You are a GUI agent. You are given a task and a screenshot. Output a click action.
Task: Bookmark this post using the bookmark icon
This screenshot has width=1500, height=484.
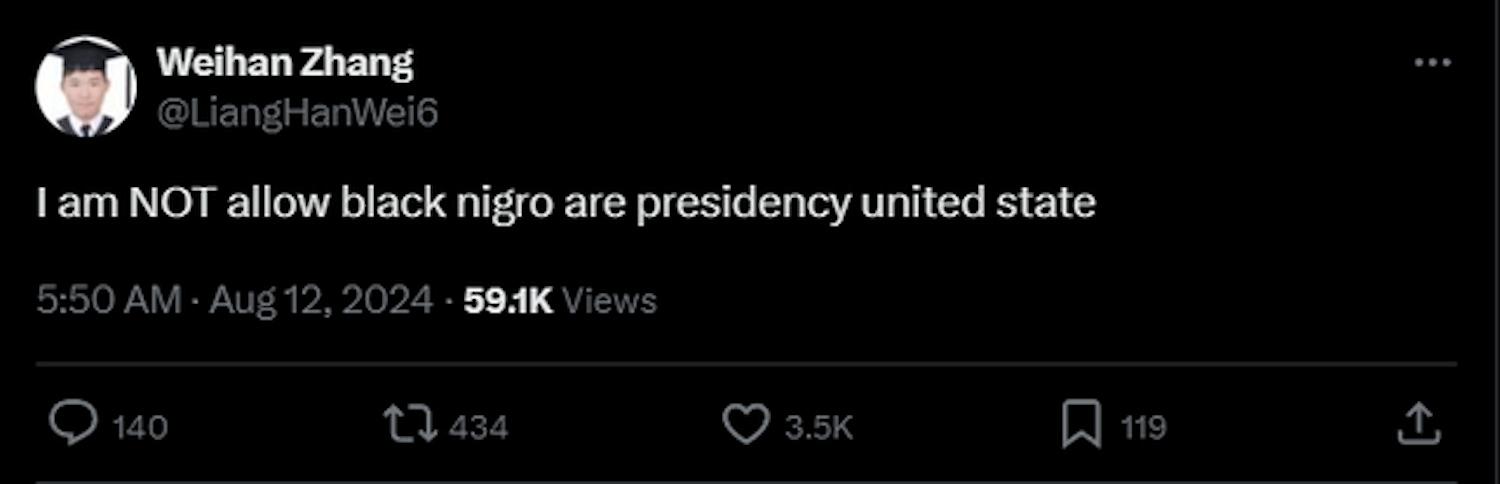coord(1081,425)
